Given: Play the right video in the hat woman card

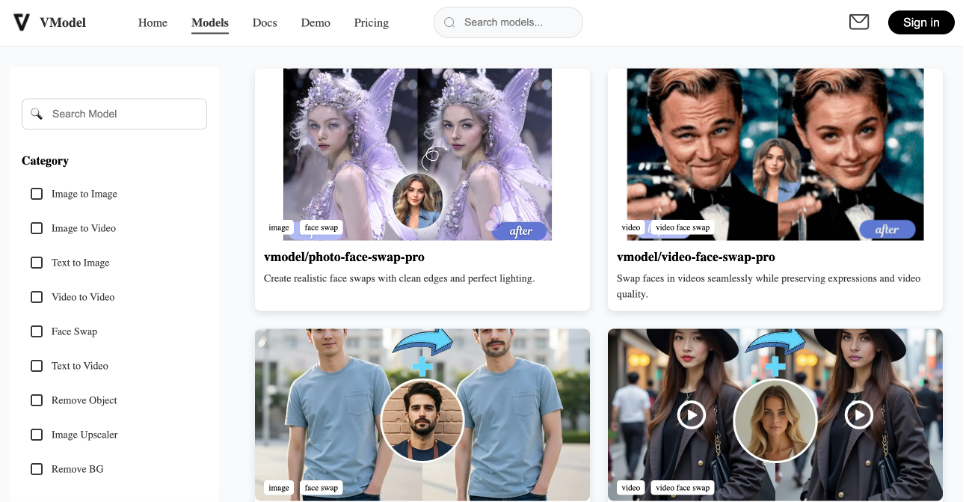Looking at the screenshot, I should [859, 415].
